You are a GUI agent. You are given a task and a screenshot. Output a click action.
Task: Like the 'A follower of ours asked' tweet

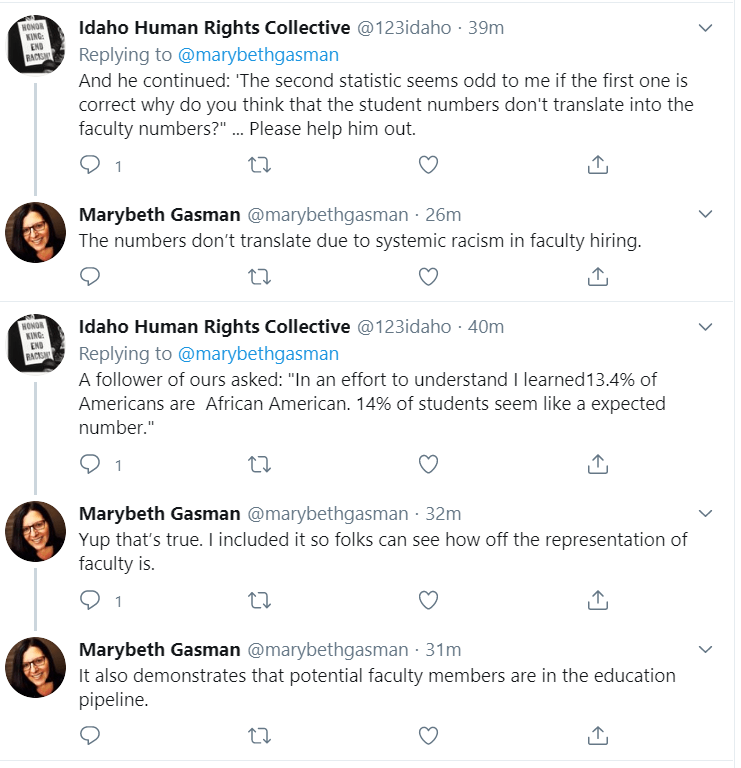click(x=428, y=464)
